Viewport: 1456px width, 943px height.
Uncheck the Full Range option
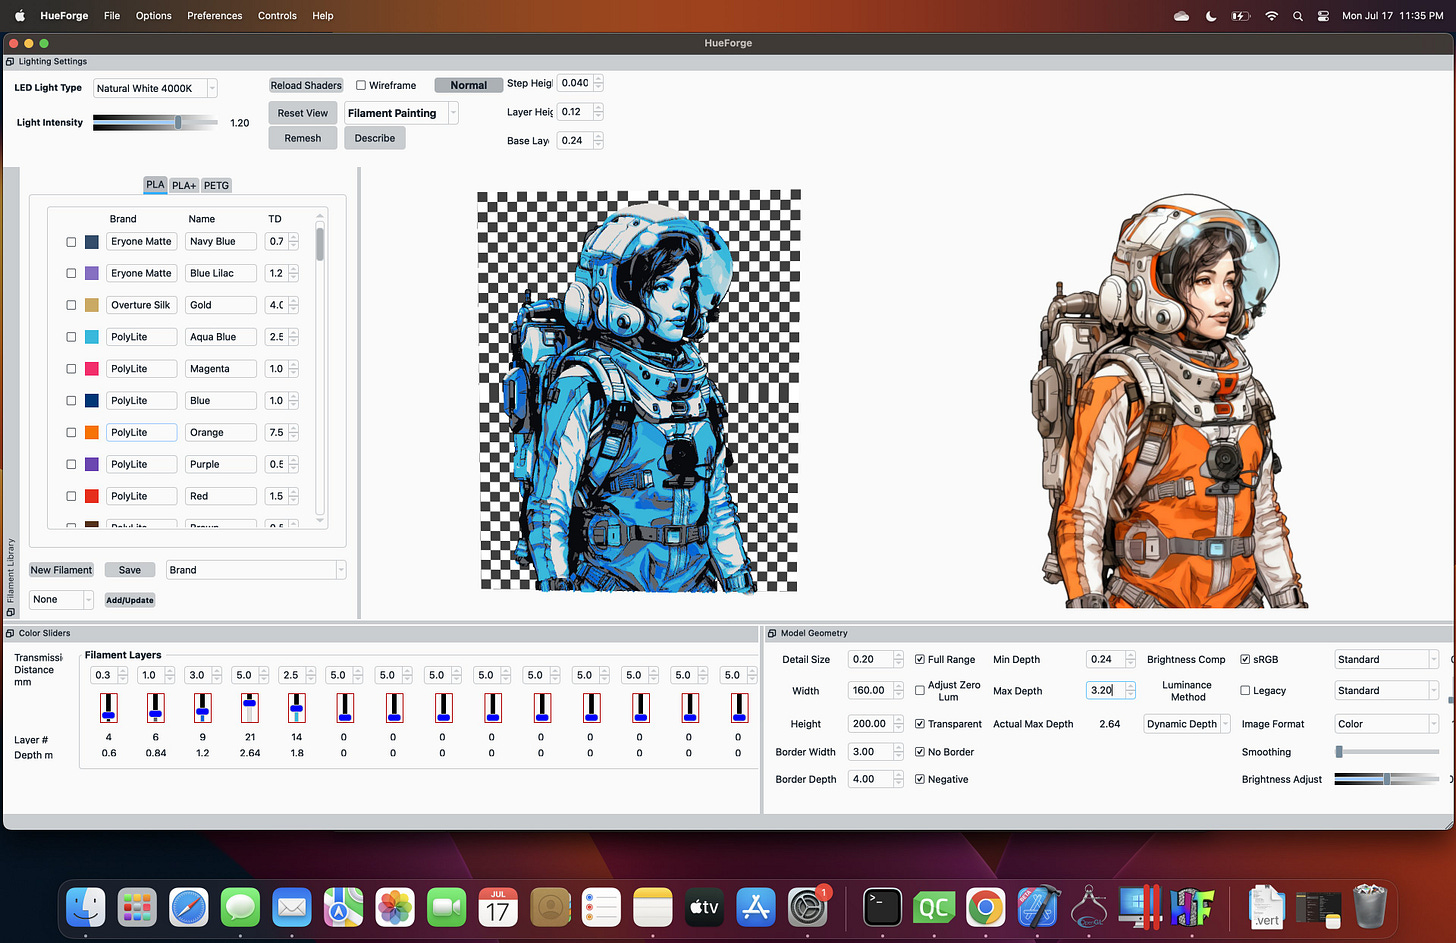920,660
